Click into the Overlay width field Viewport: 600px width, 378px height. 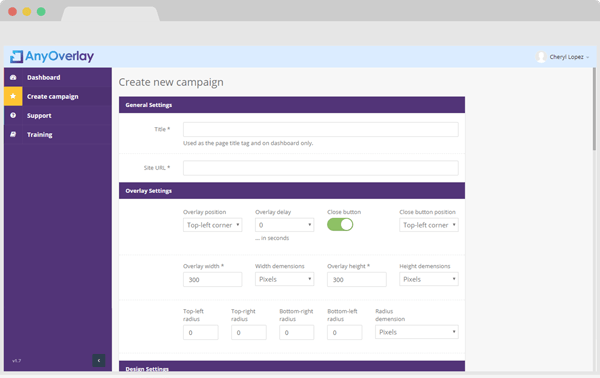point(212,279)
